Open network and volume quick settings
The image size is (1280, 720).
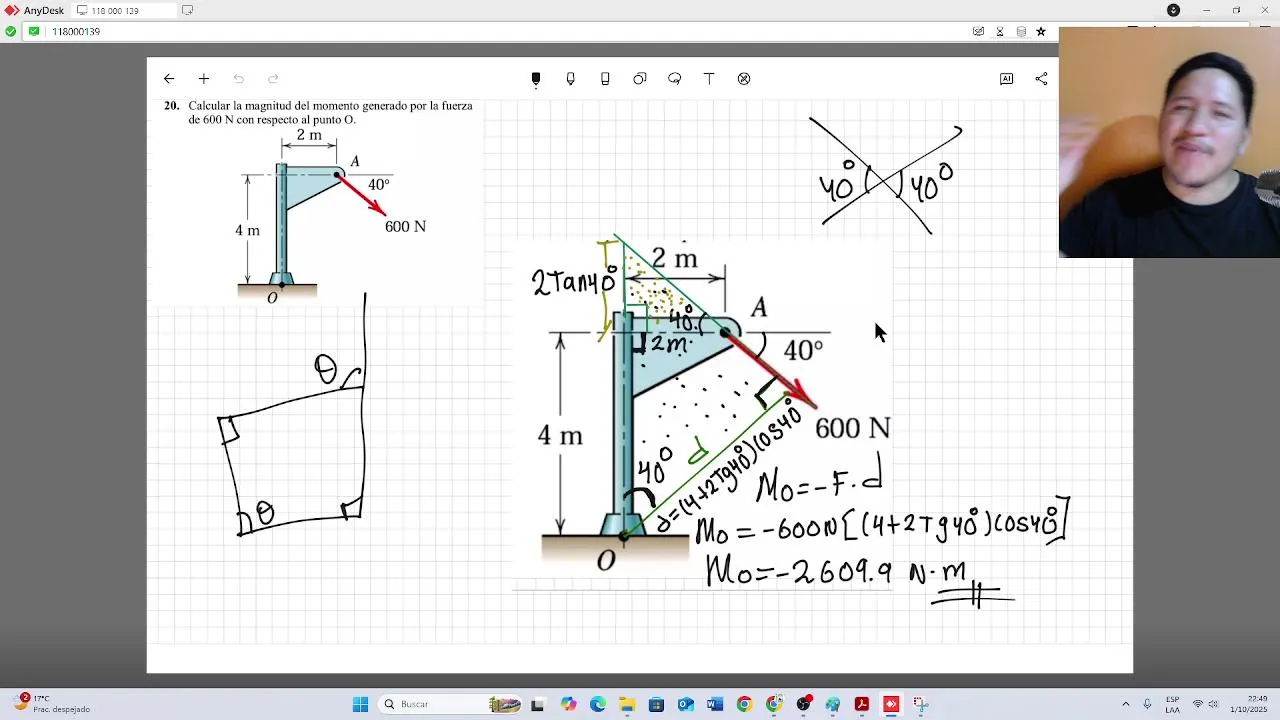pyautogui.click(x=1208, y=704)
